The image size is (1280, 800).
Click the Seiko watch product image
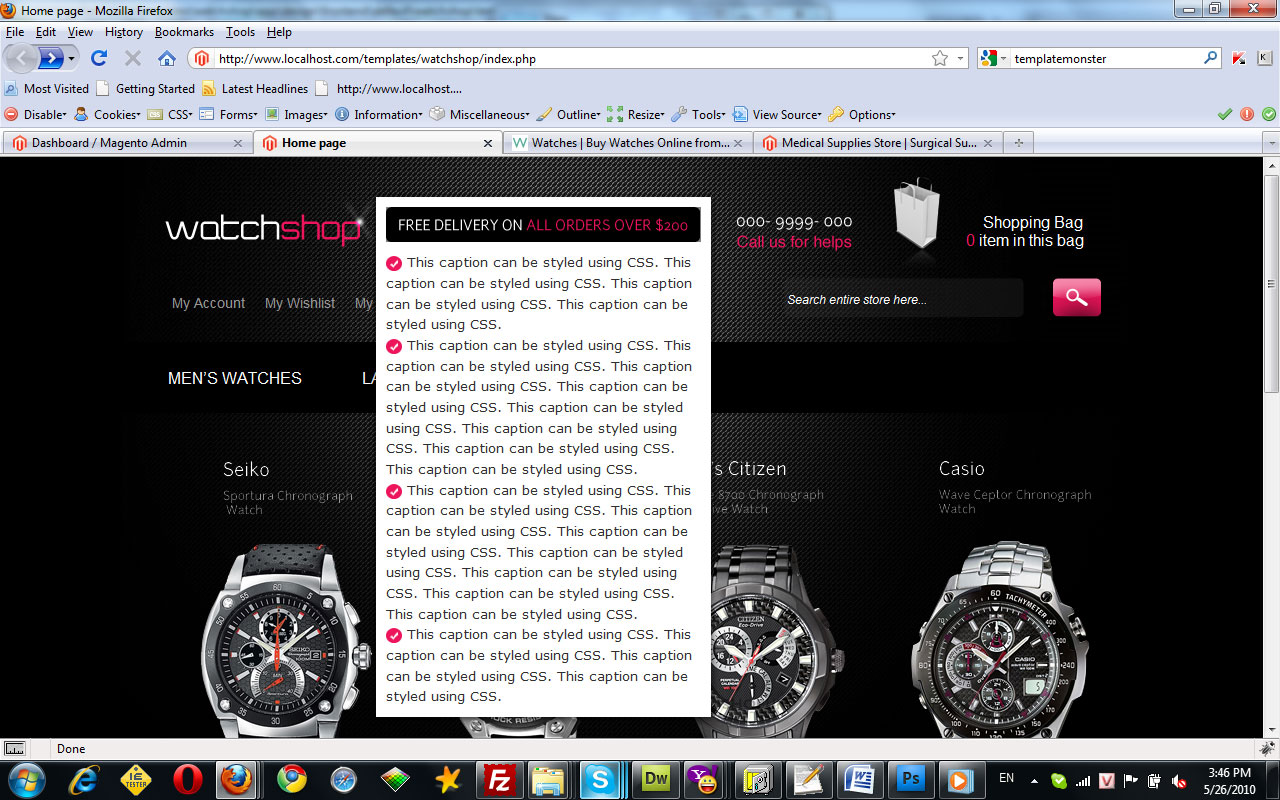285,640
